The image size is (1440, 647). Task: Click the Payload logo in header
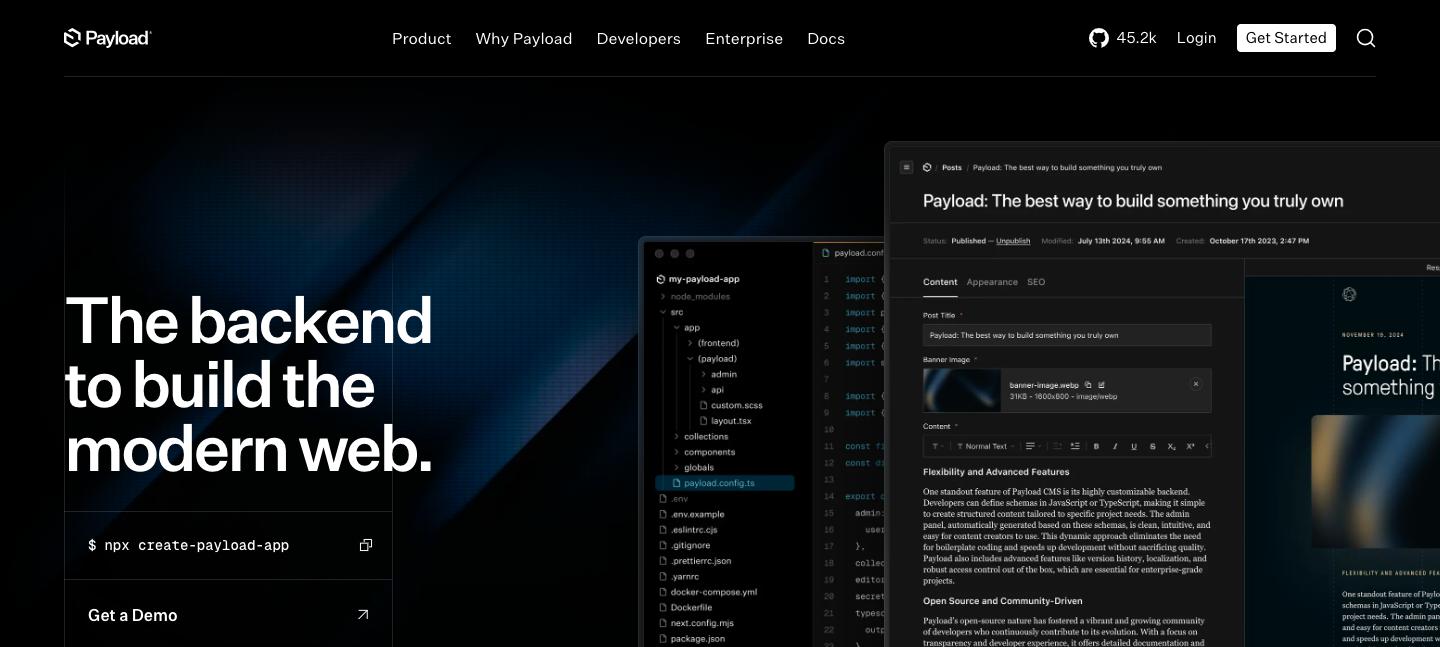(x=107, y=38)
